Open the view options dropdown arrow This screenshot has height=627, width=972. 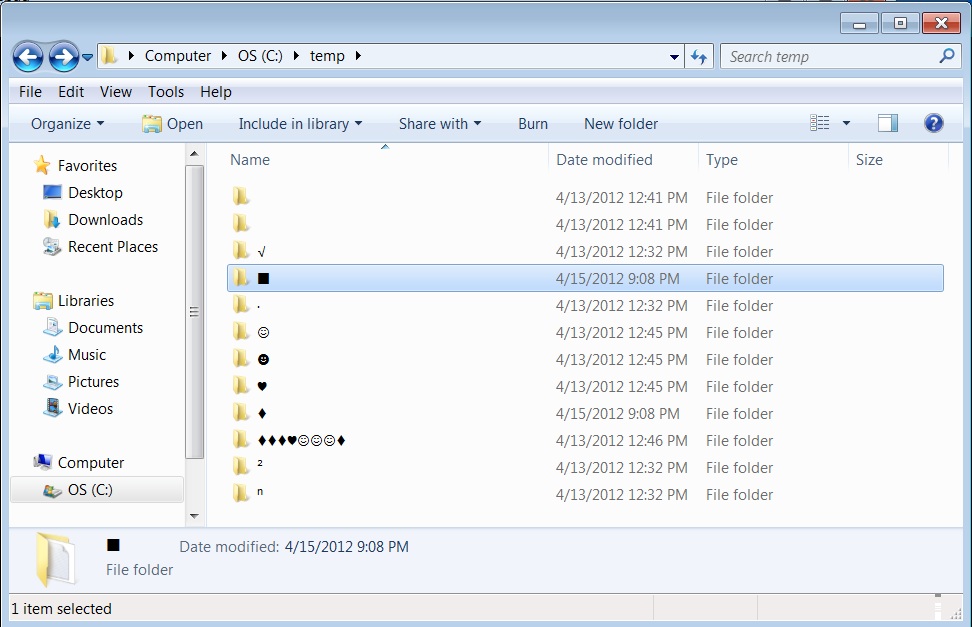[846, 124]
